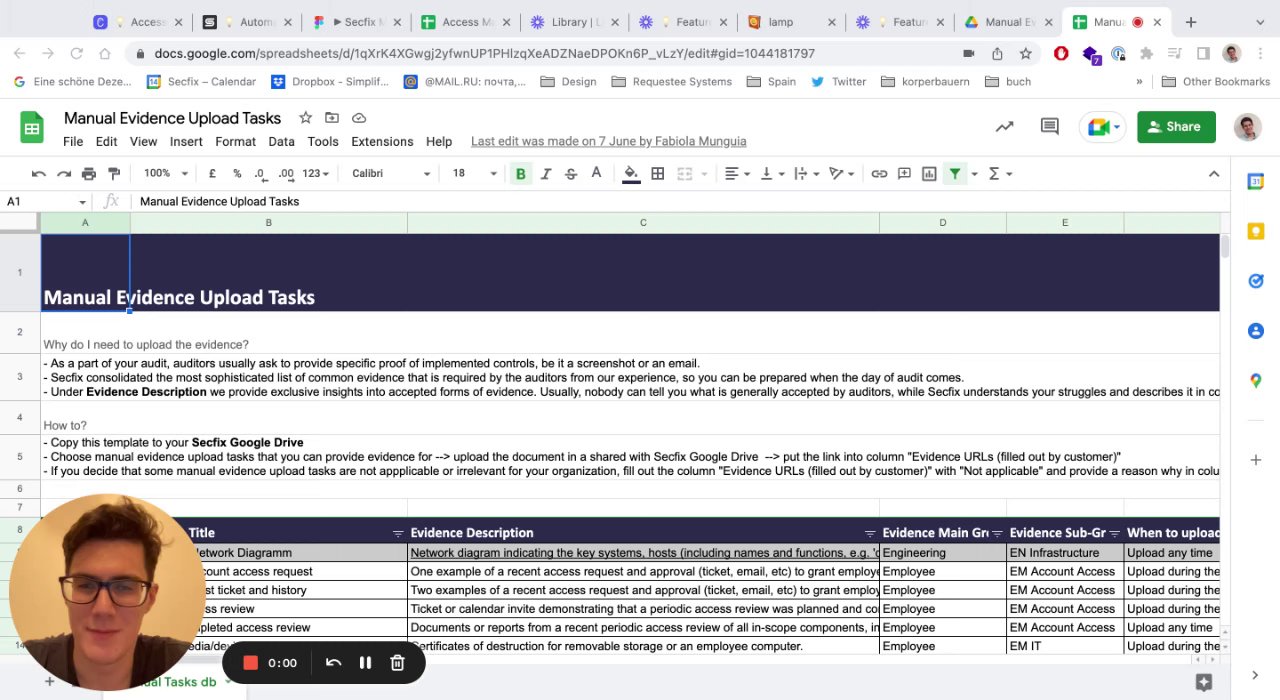Screen dimensions: 1280x700
Task: Open font size 18 dropdown
Action: tap(474, 174)
